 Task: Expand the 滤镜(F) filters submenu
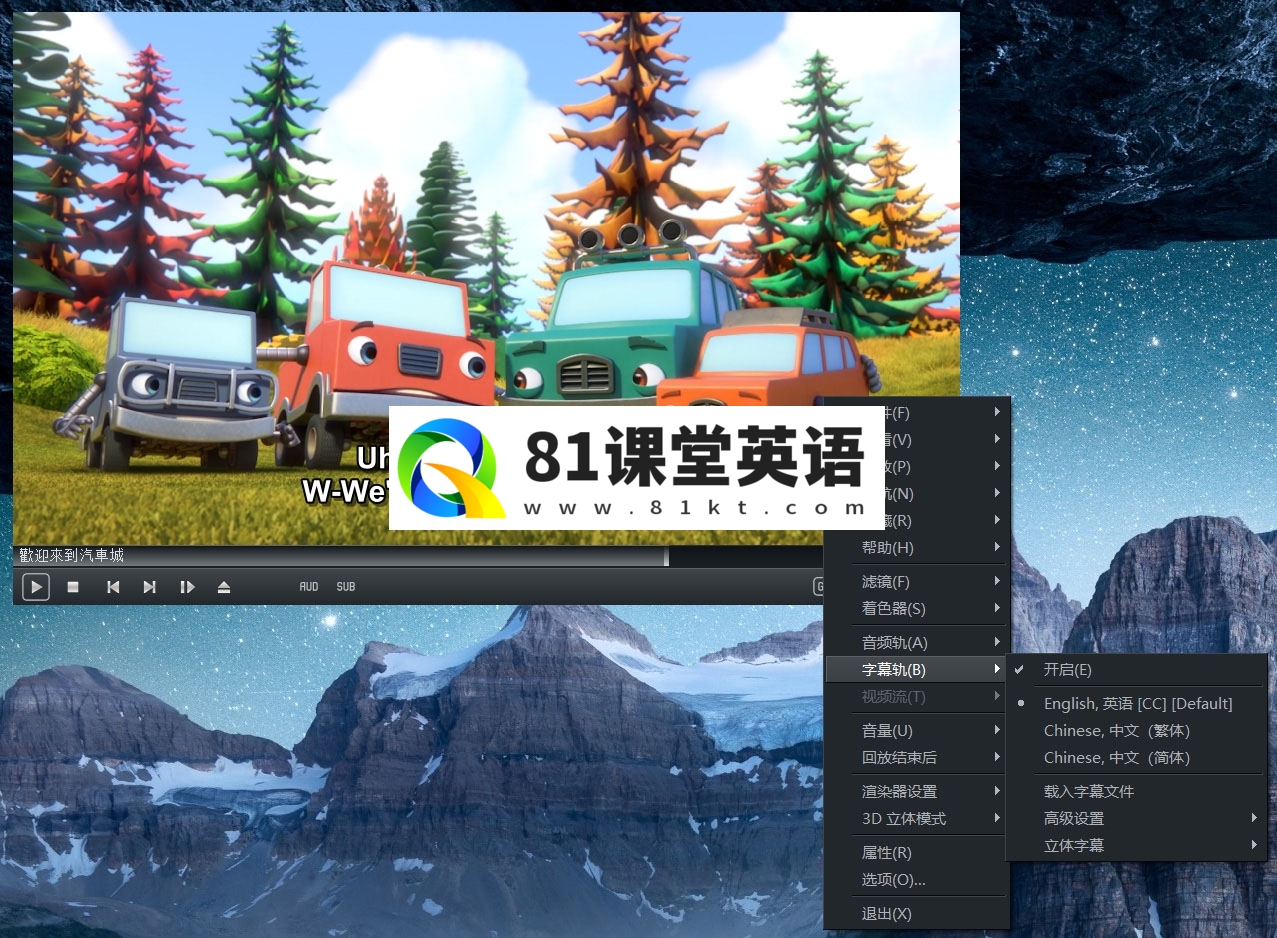[917, 582]
